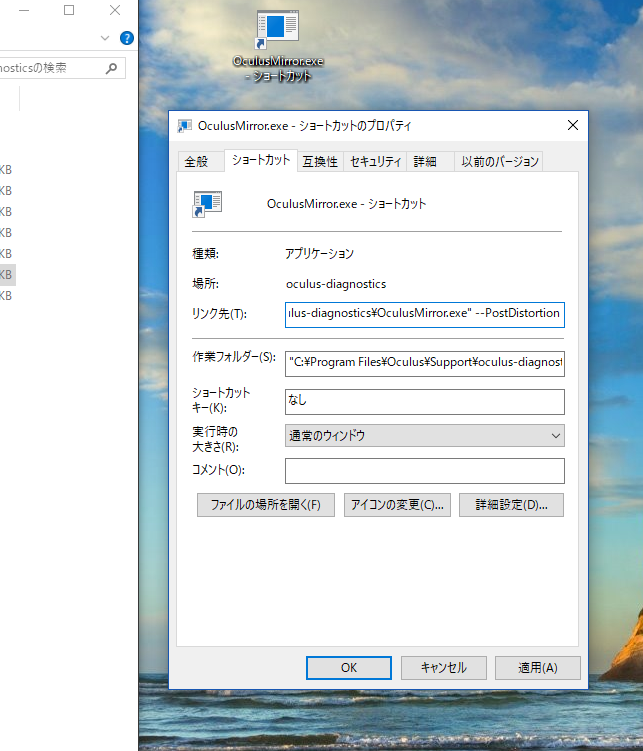Maximize the Explorer window
The height and width of the screenshot is (751, 643).
pos(69,10)
